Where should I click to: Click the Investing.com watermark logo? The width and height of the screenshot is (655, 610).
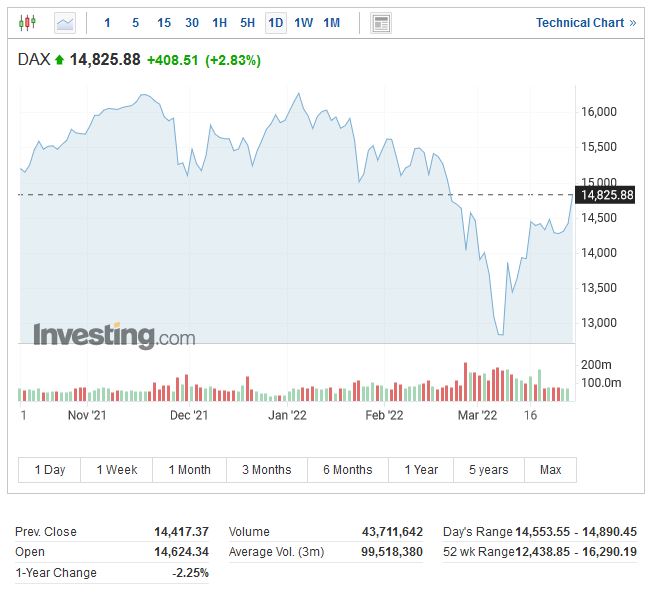click(114, 336)
